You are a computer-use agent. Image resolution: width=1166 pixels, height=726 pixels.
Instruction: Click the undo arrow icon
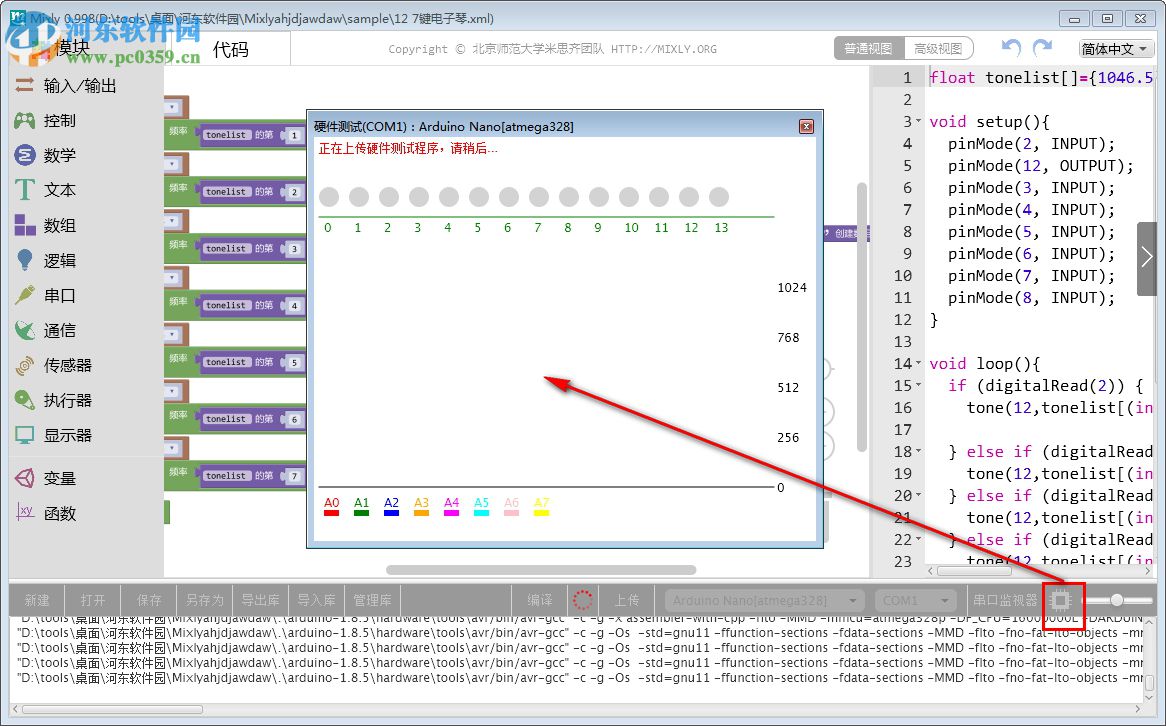(x=1010, y=47)
